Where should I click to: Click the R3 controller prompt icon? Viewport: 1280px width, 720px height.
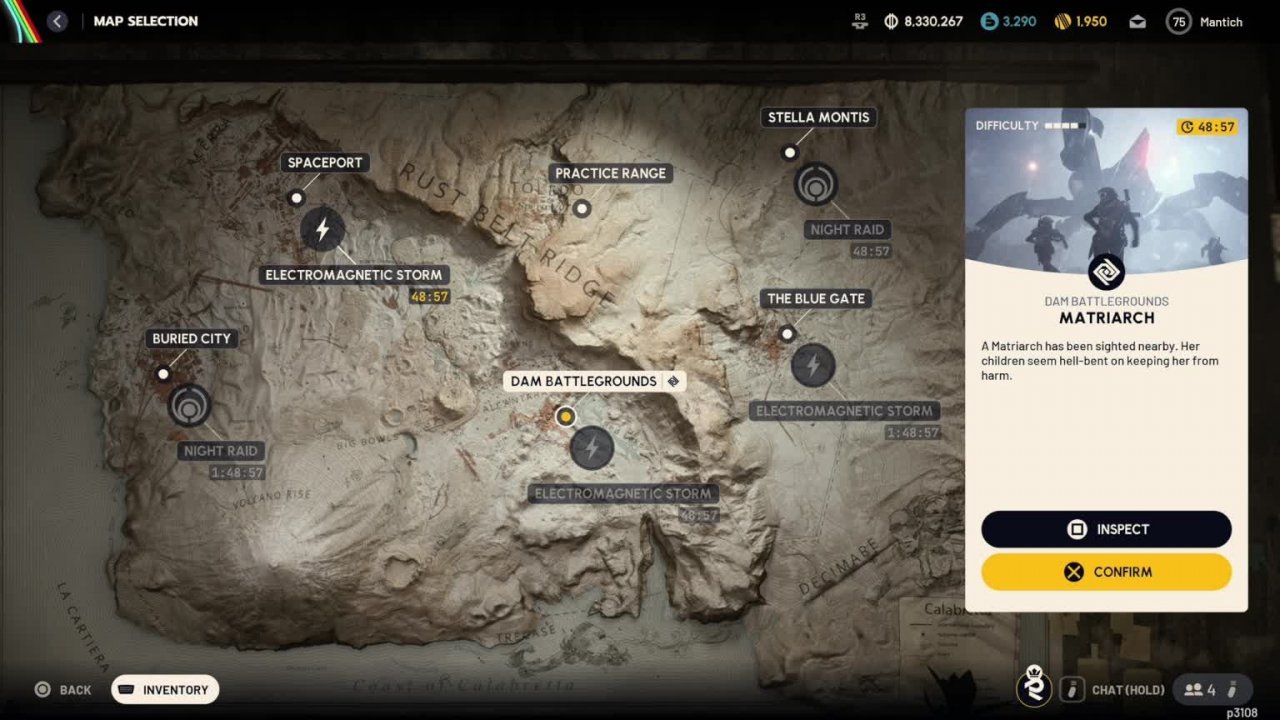860,21
